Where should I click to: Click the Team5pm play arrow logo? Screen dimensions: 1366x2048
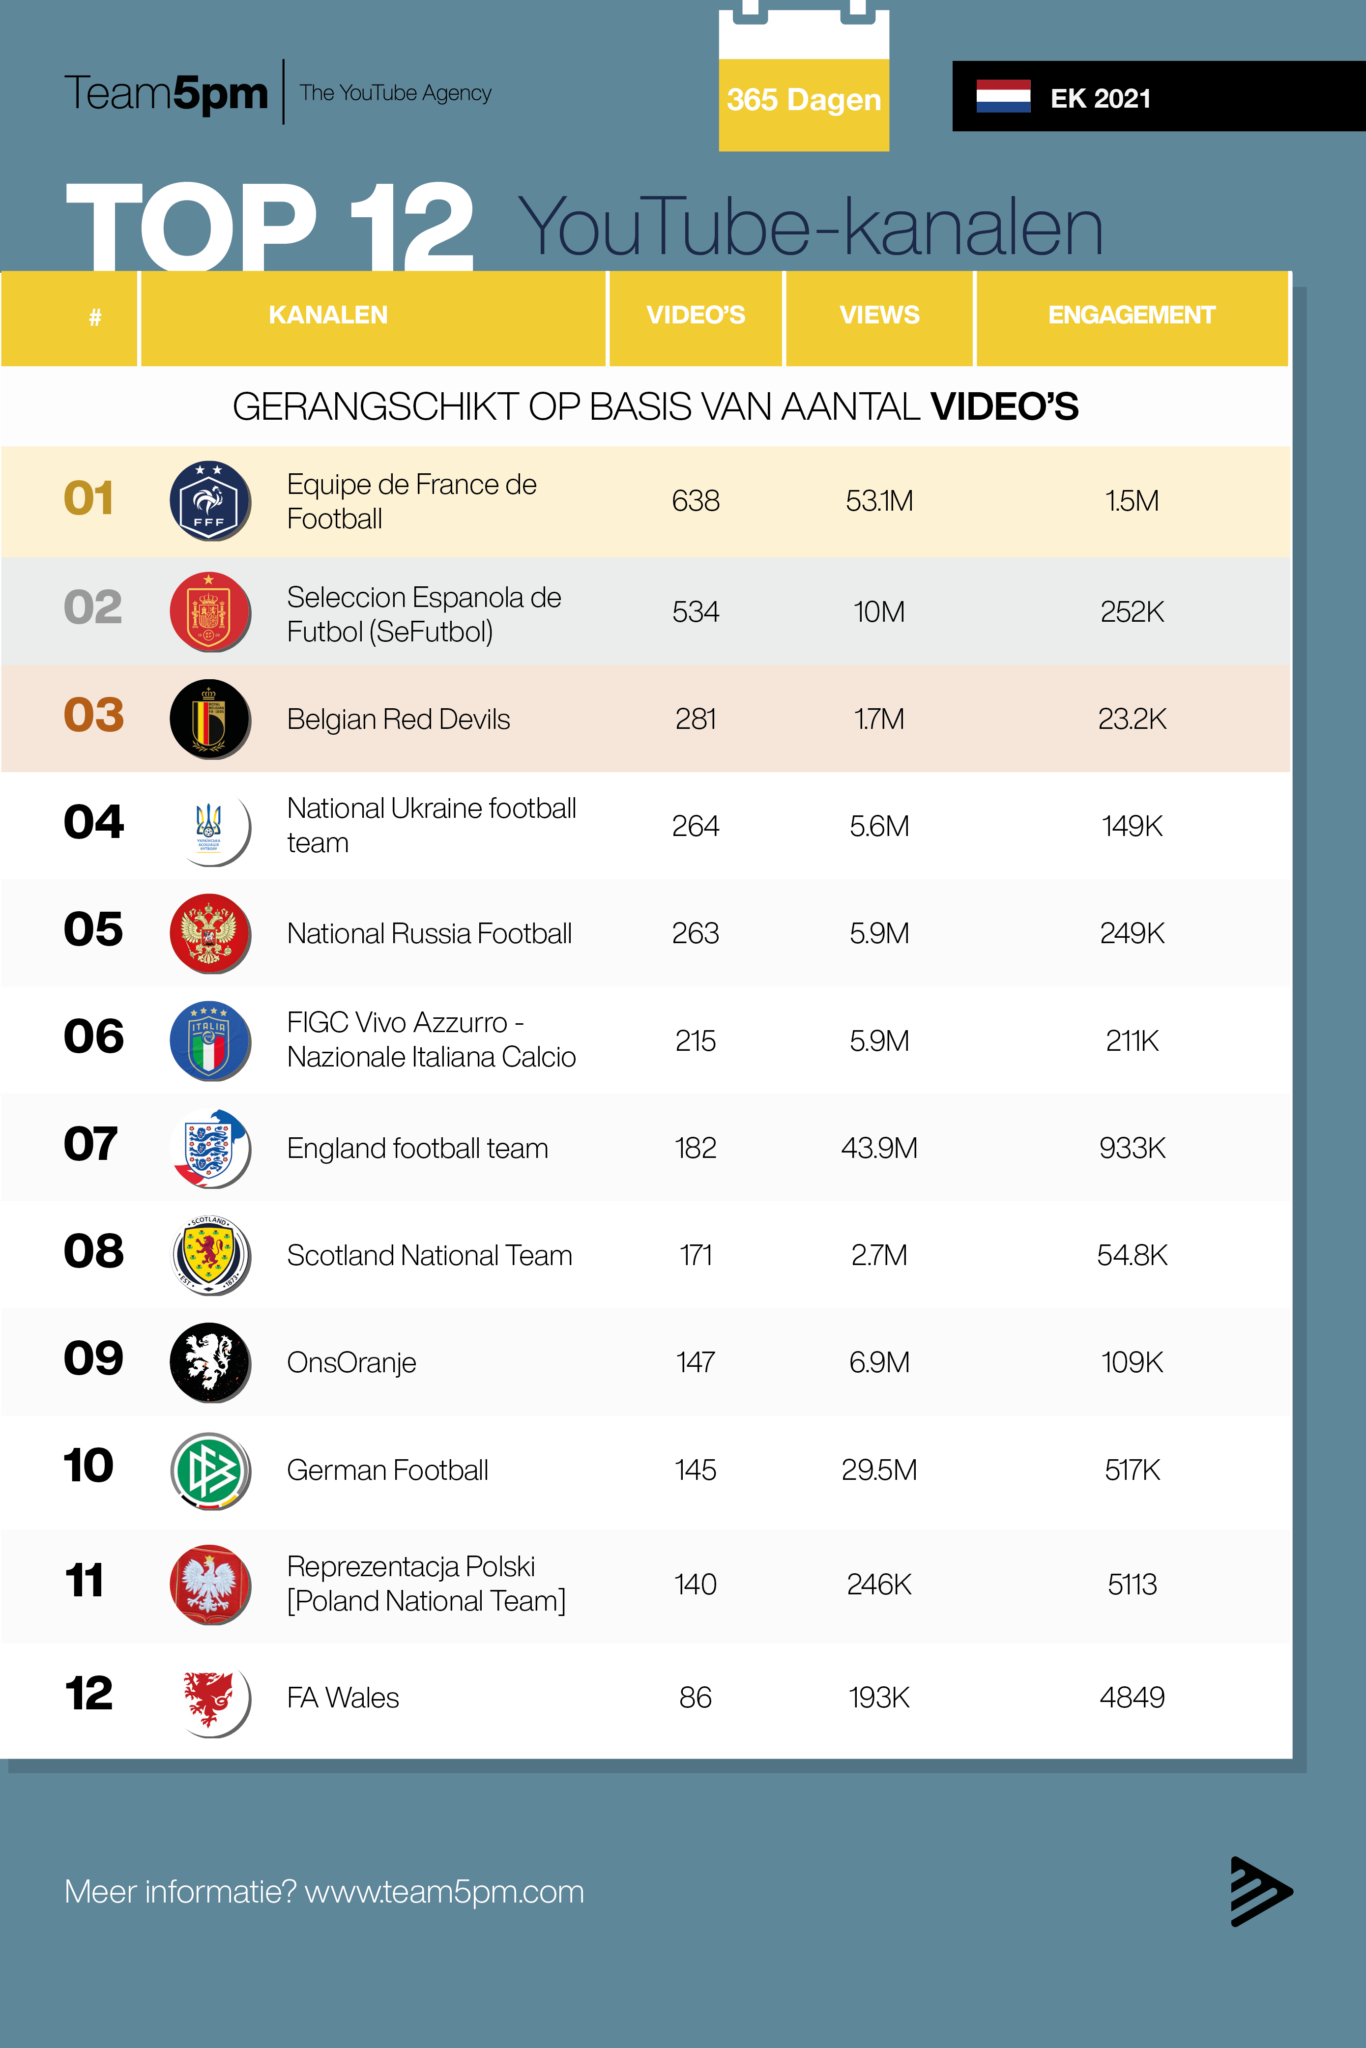[1260, 1891]
